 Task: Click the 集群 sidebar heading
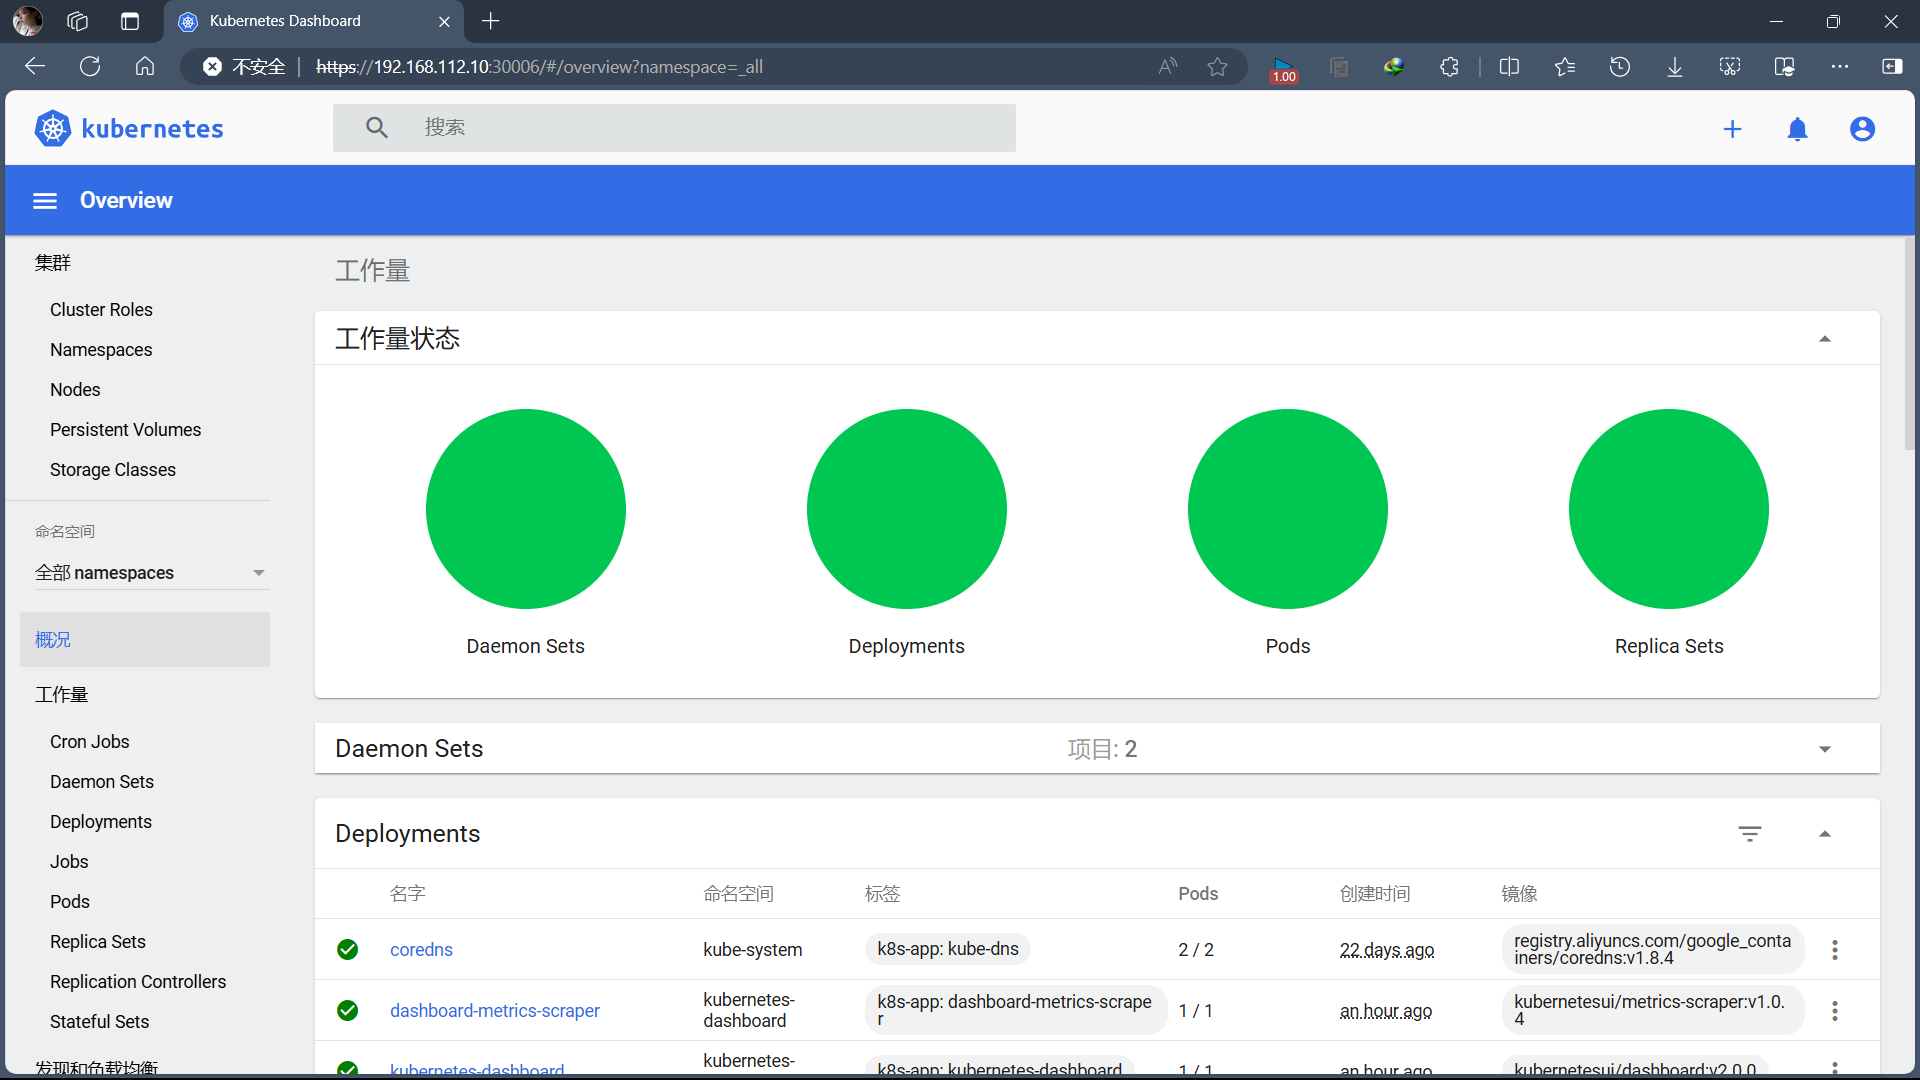coord(52,263)
